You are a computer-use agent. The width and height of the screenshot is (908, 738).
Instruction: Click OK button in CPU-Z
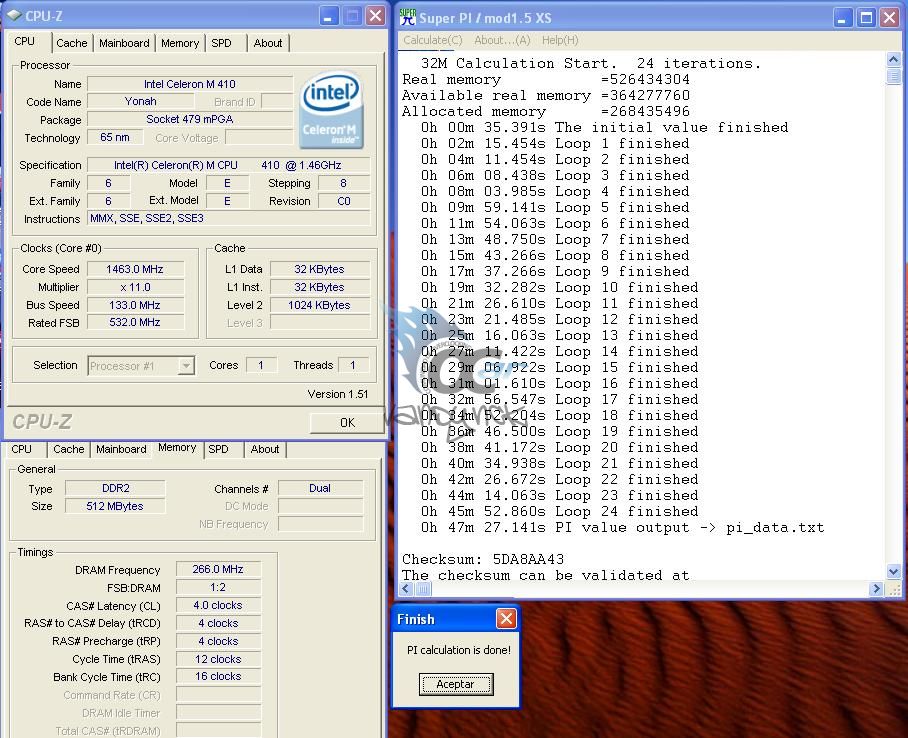tap(347, 423)
